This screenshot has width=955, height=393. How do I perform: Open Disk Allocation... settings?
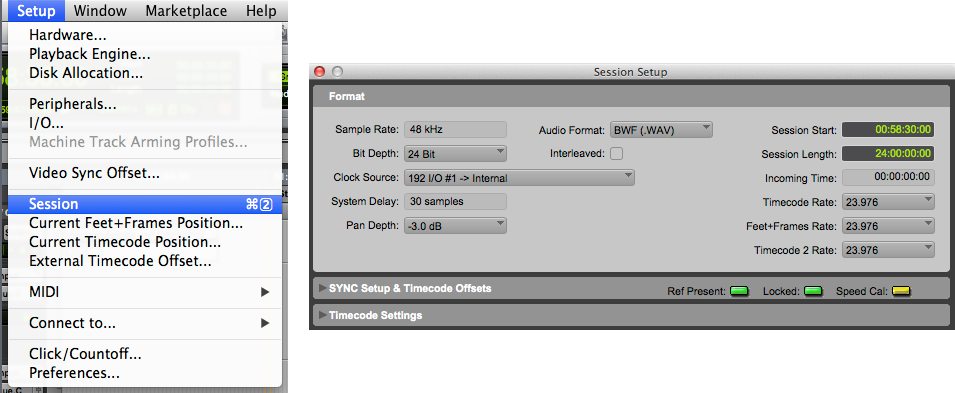[x=144, y=73]
